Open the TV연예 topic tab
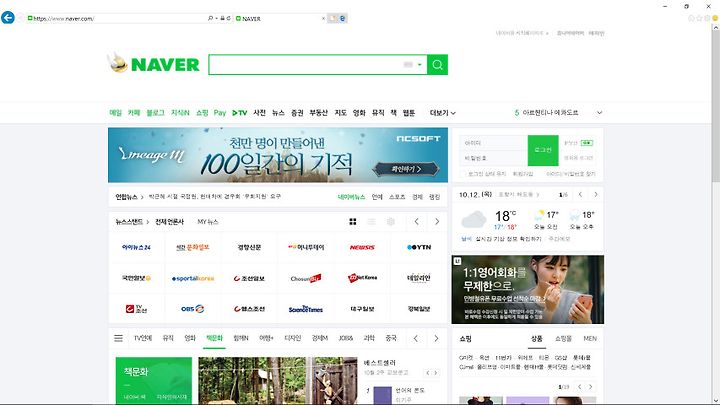Image resolution: width=720 pixels, height=405 pixels. 143,338
